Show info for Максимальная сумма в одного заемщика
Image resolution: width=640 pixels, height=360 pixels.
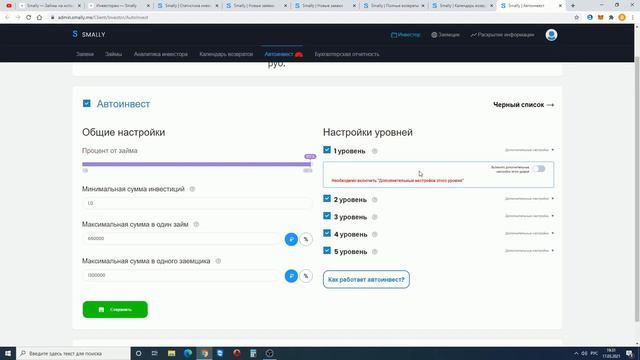(218, 261)
